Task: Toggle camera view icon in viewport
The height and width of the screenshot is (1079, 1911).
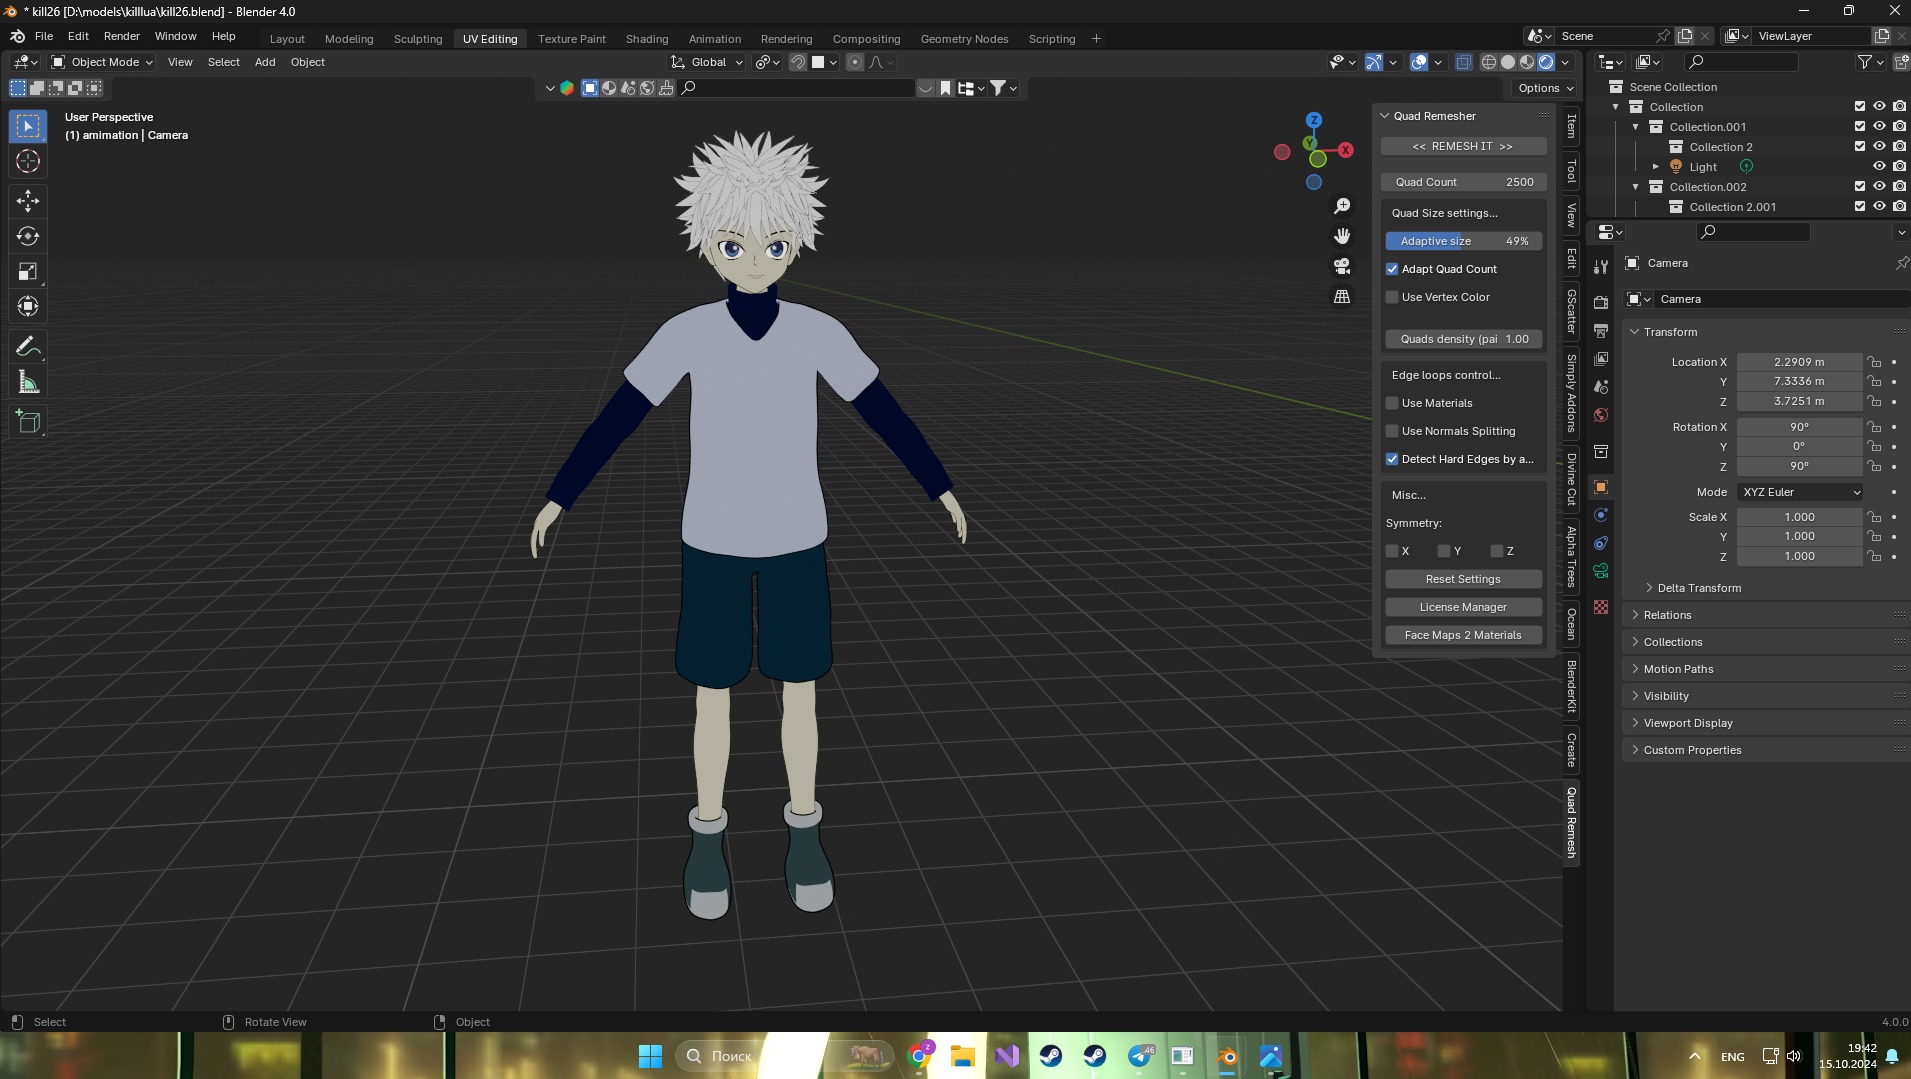Action: [x=1342, y=266]
